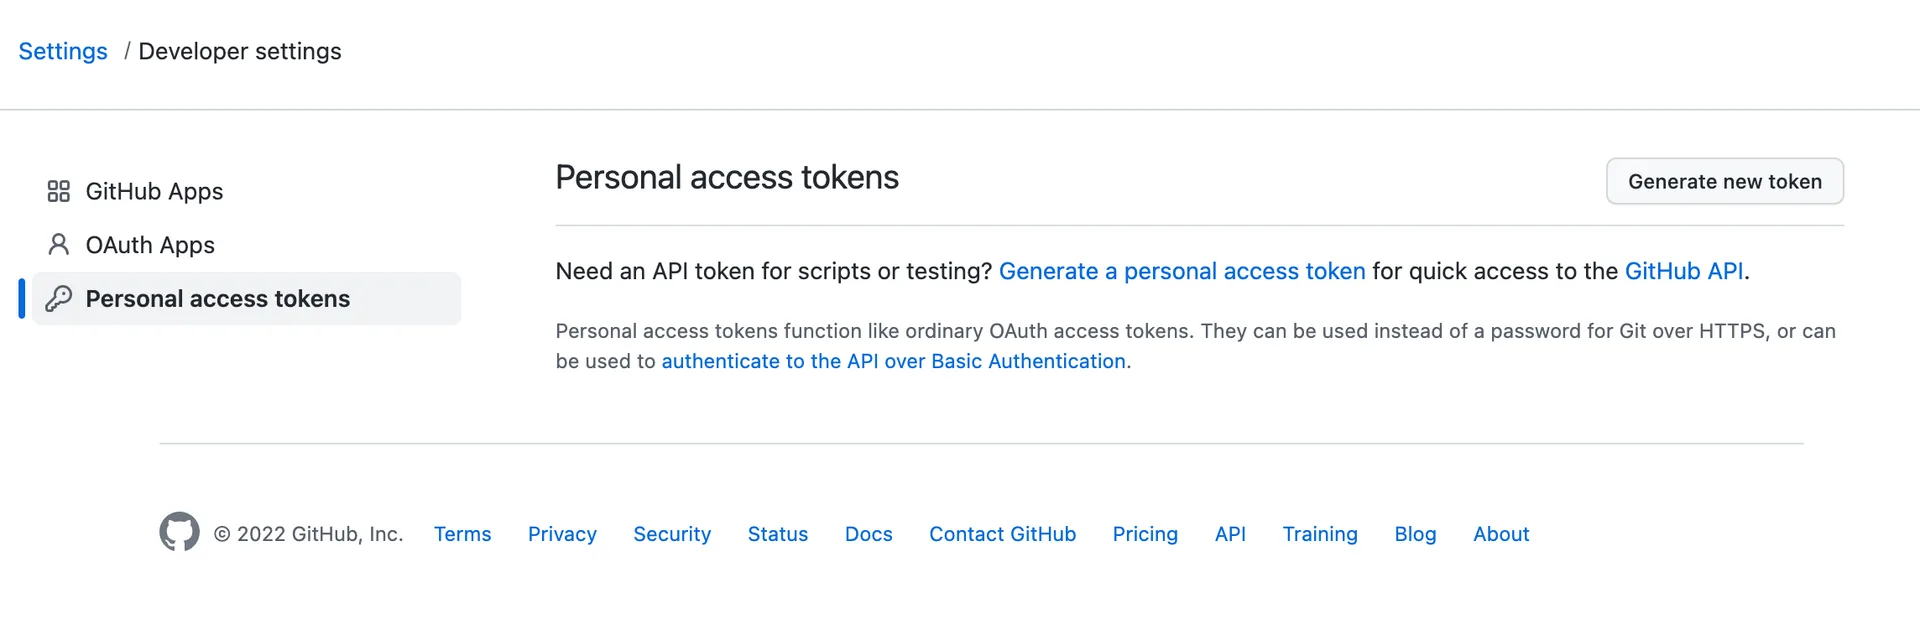
Task: Go back to Settings via breadcrumb
Action: [63, 51]
